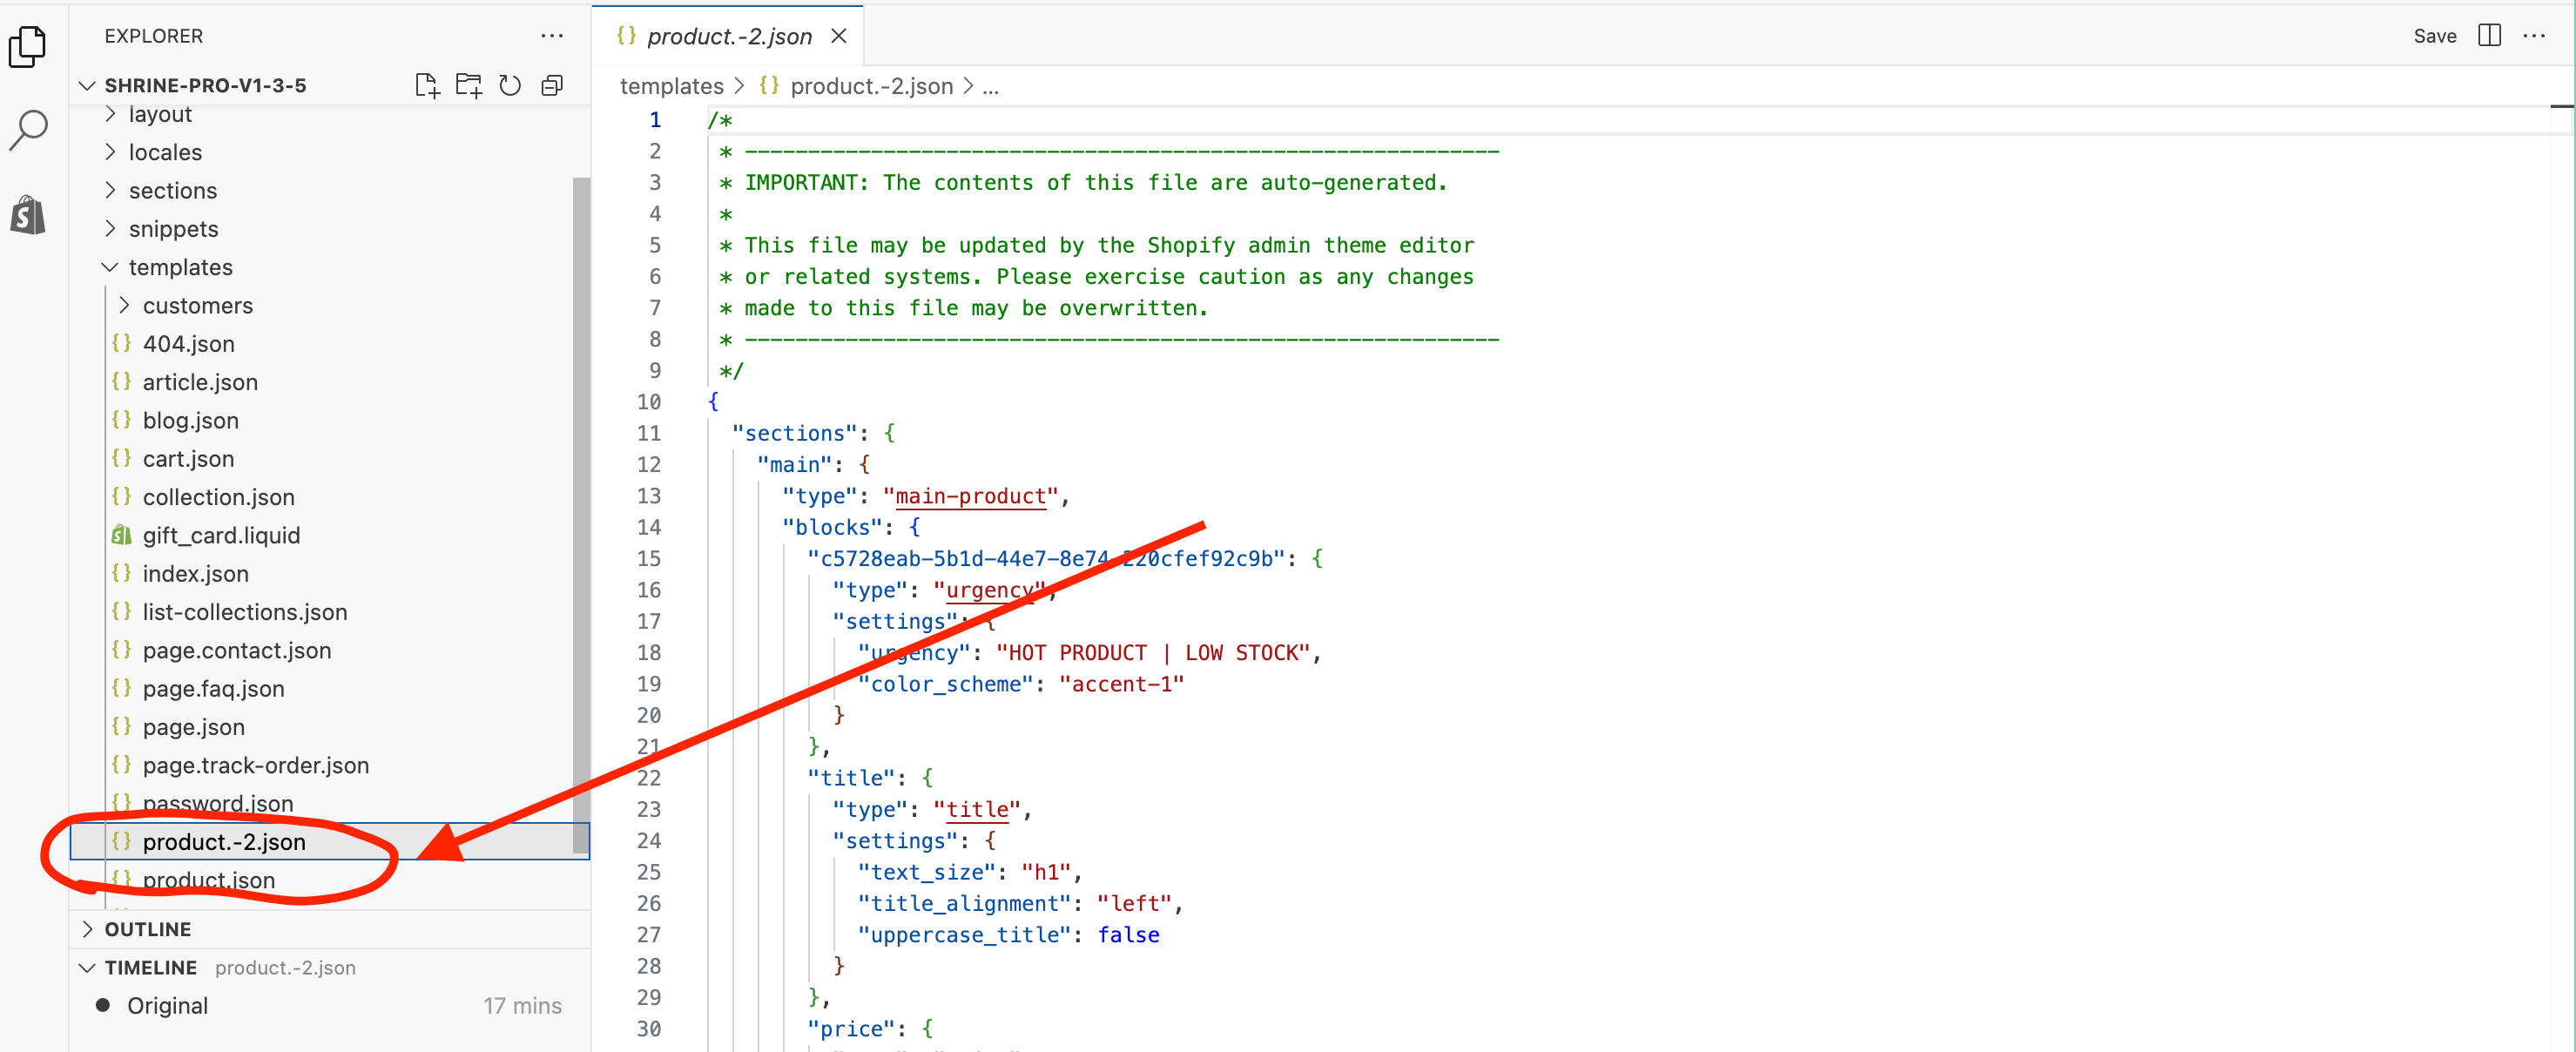The height and width of the screenshot is (1052, 2576).
Task: Click the New File icon in explorer header
Action: (x=427, y=86)
